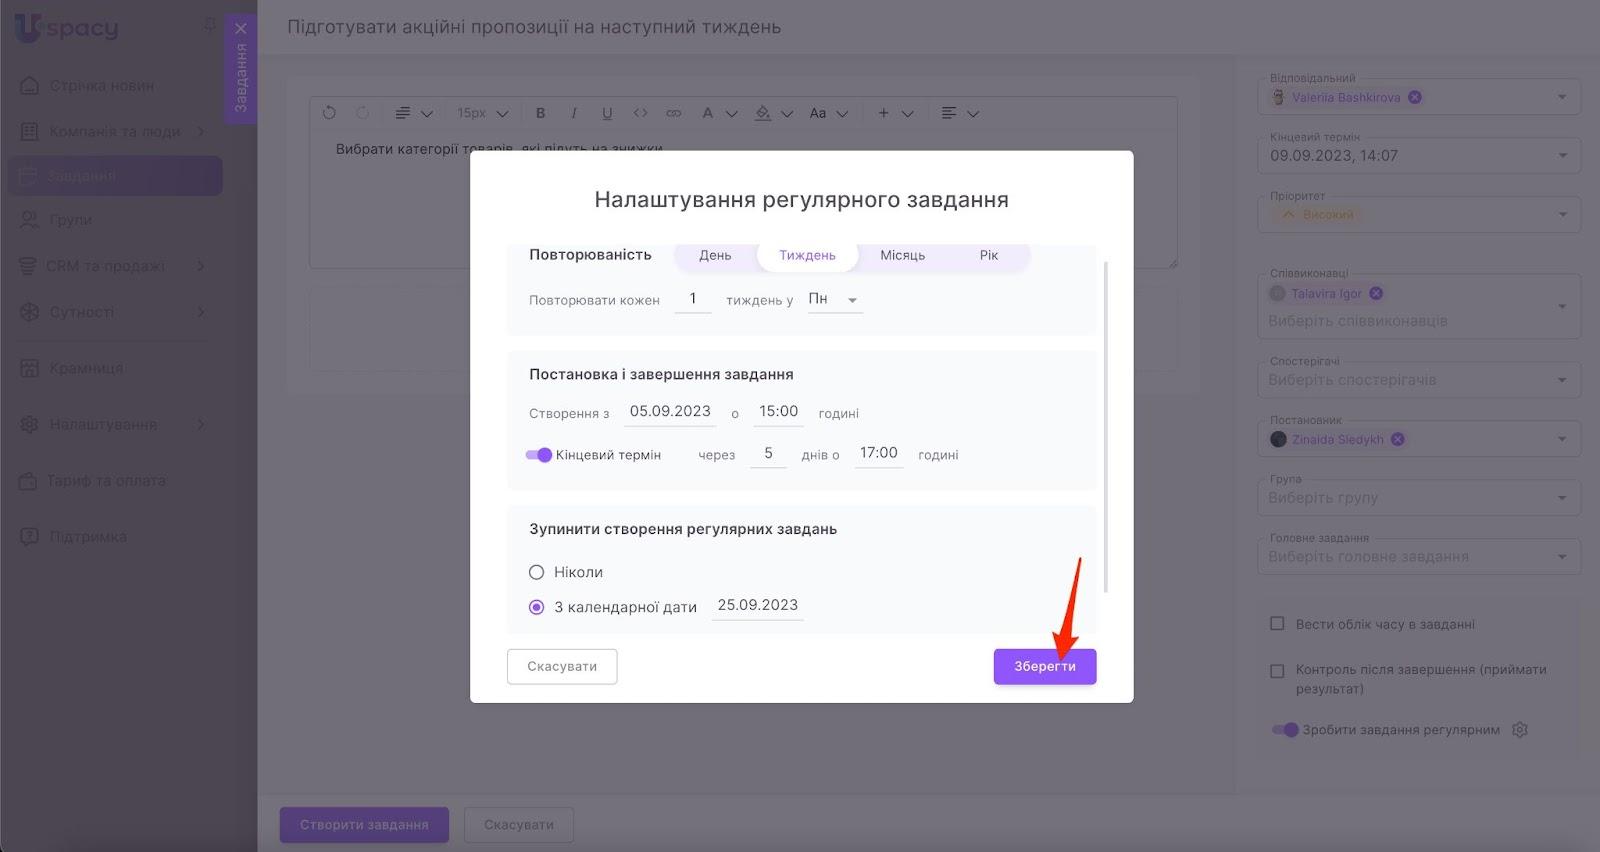1600x852 pixels.
Task: Open Стрічка новин in sidebar
Action: coord(102,86)
